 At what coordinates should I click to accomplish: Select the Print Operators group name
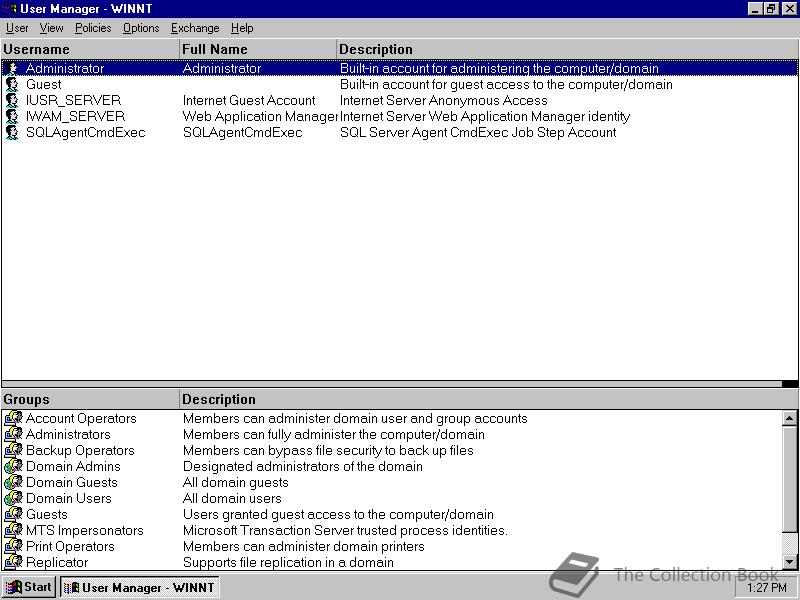[x=70, y=546]
